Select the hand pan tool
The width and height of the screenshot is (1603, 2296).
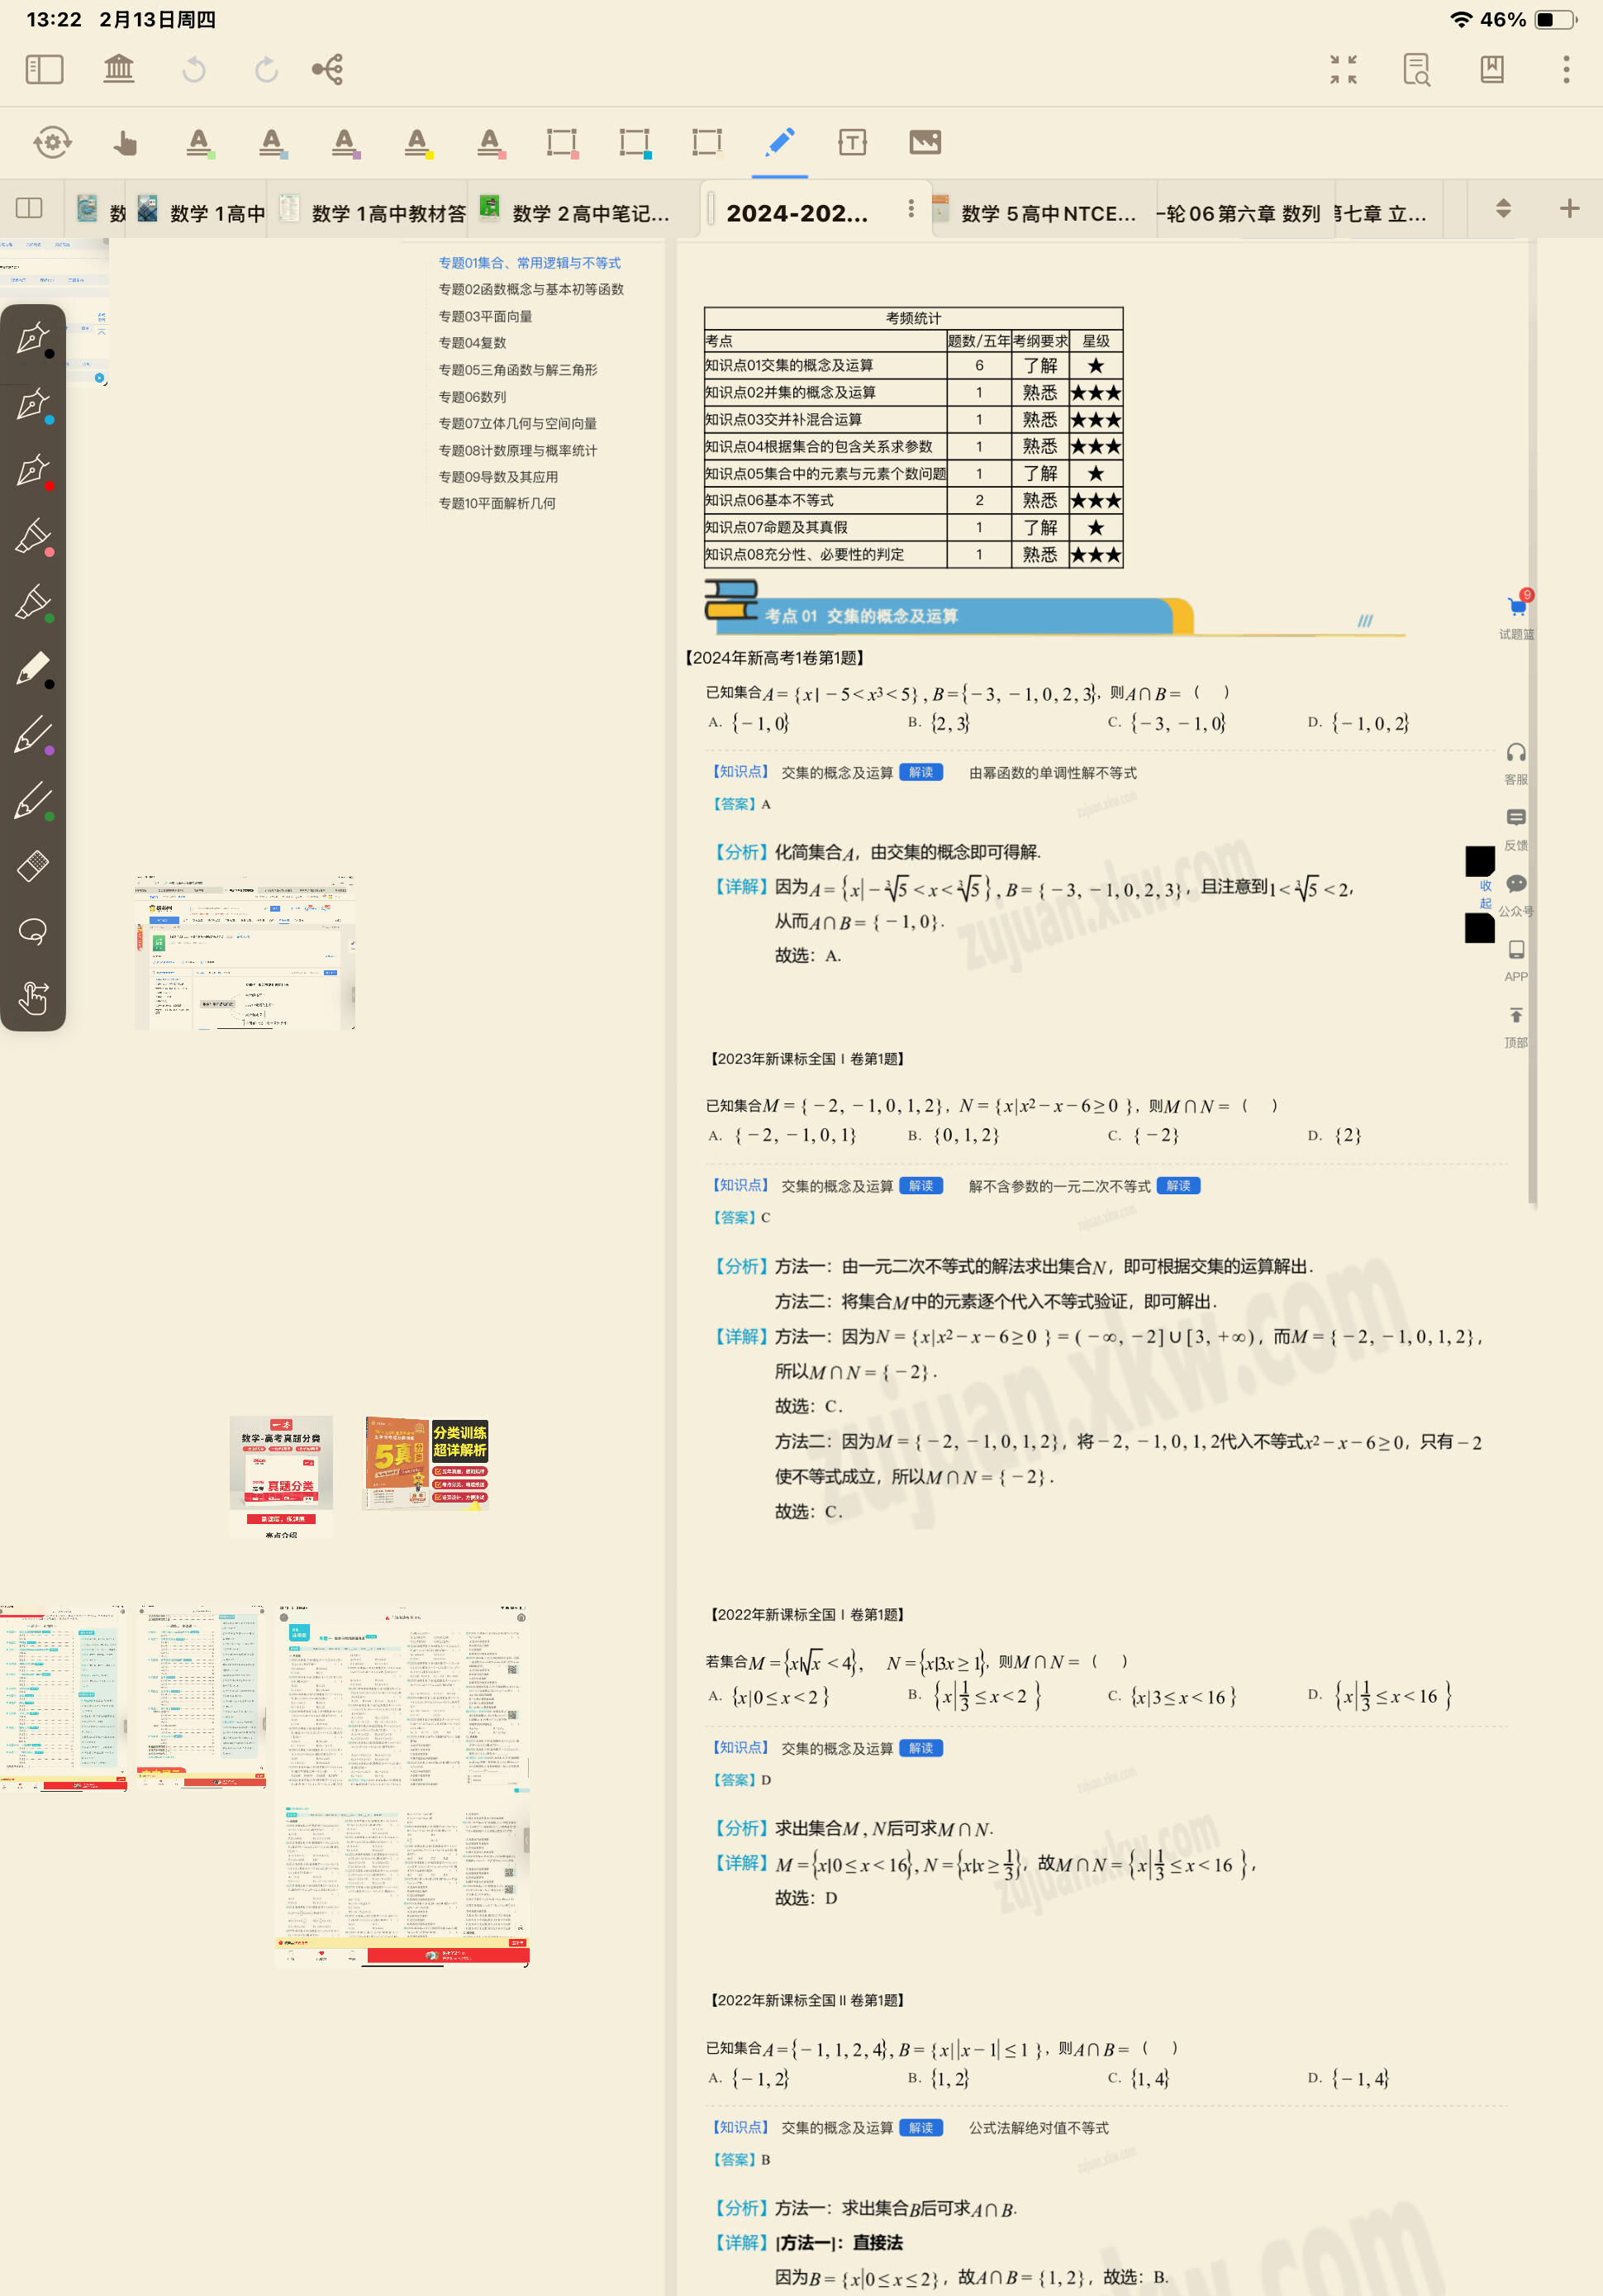tap(125, 143)
